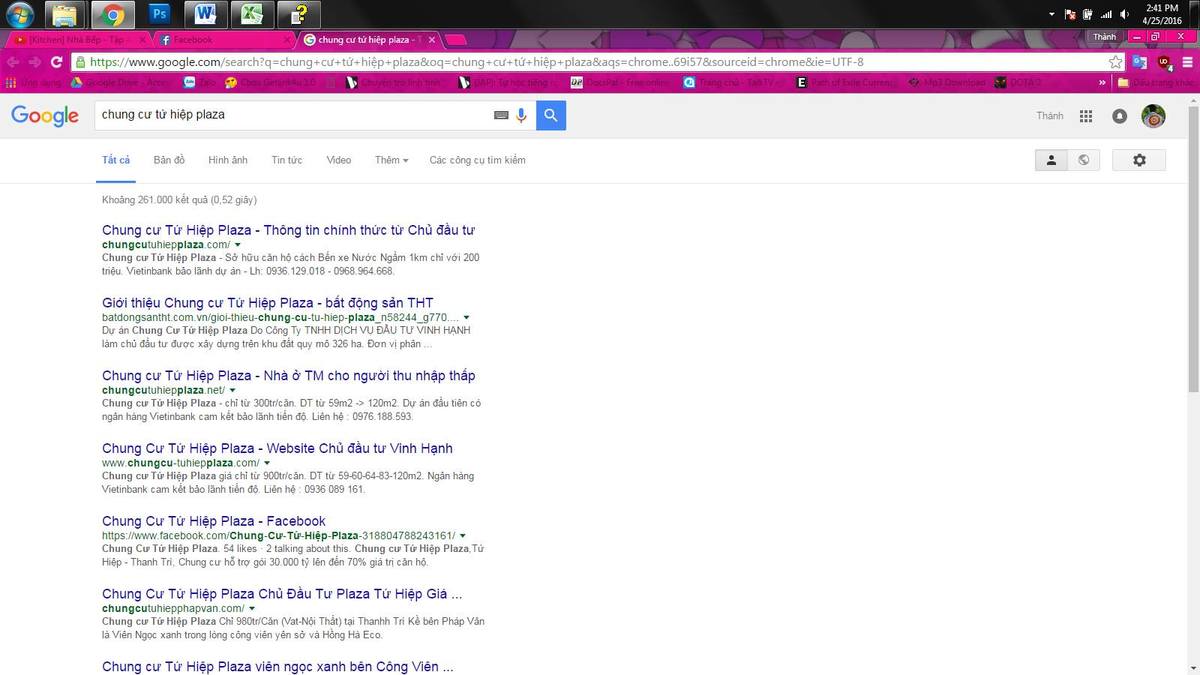
Task: Select Tất cả results tab
Action: pyautogui.click(x=116, y=160)
